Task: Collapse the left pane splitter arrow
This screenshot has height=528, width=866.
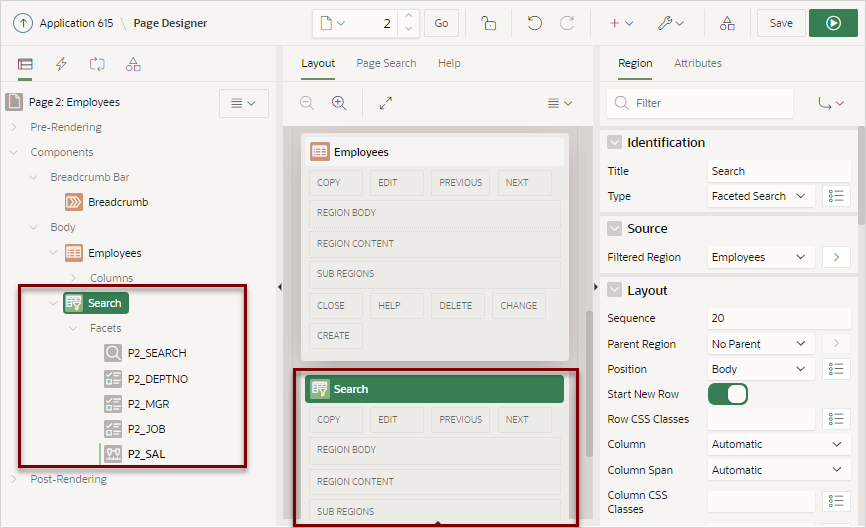Action: 279,287
